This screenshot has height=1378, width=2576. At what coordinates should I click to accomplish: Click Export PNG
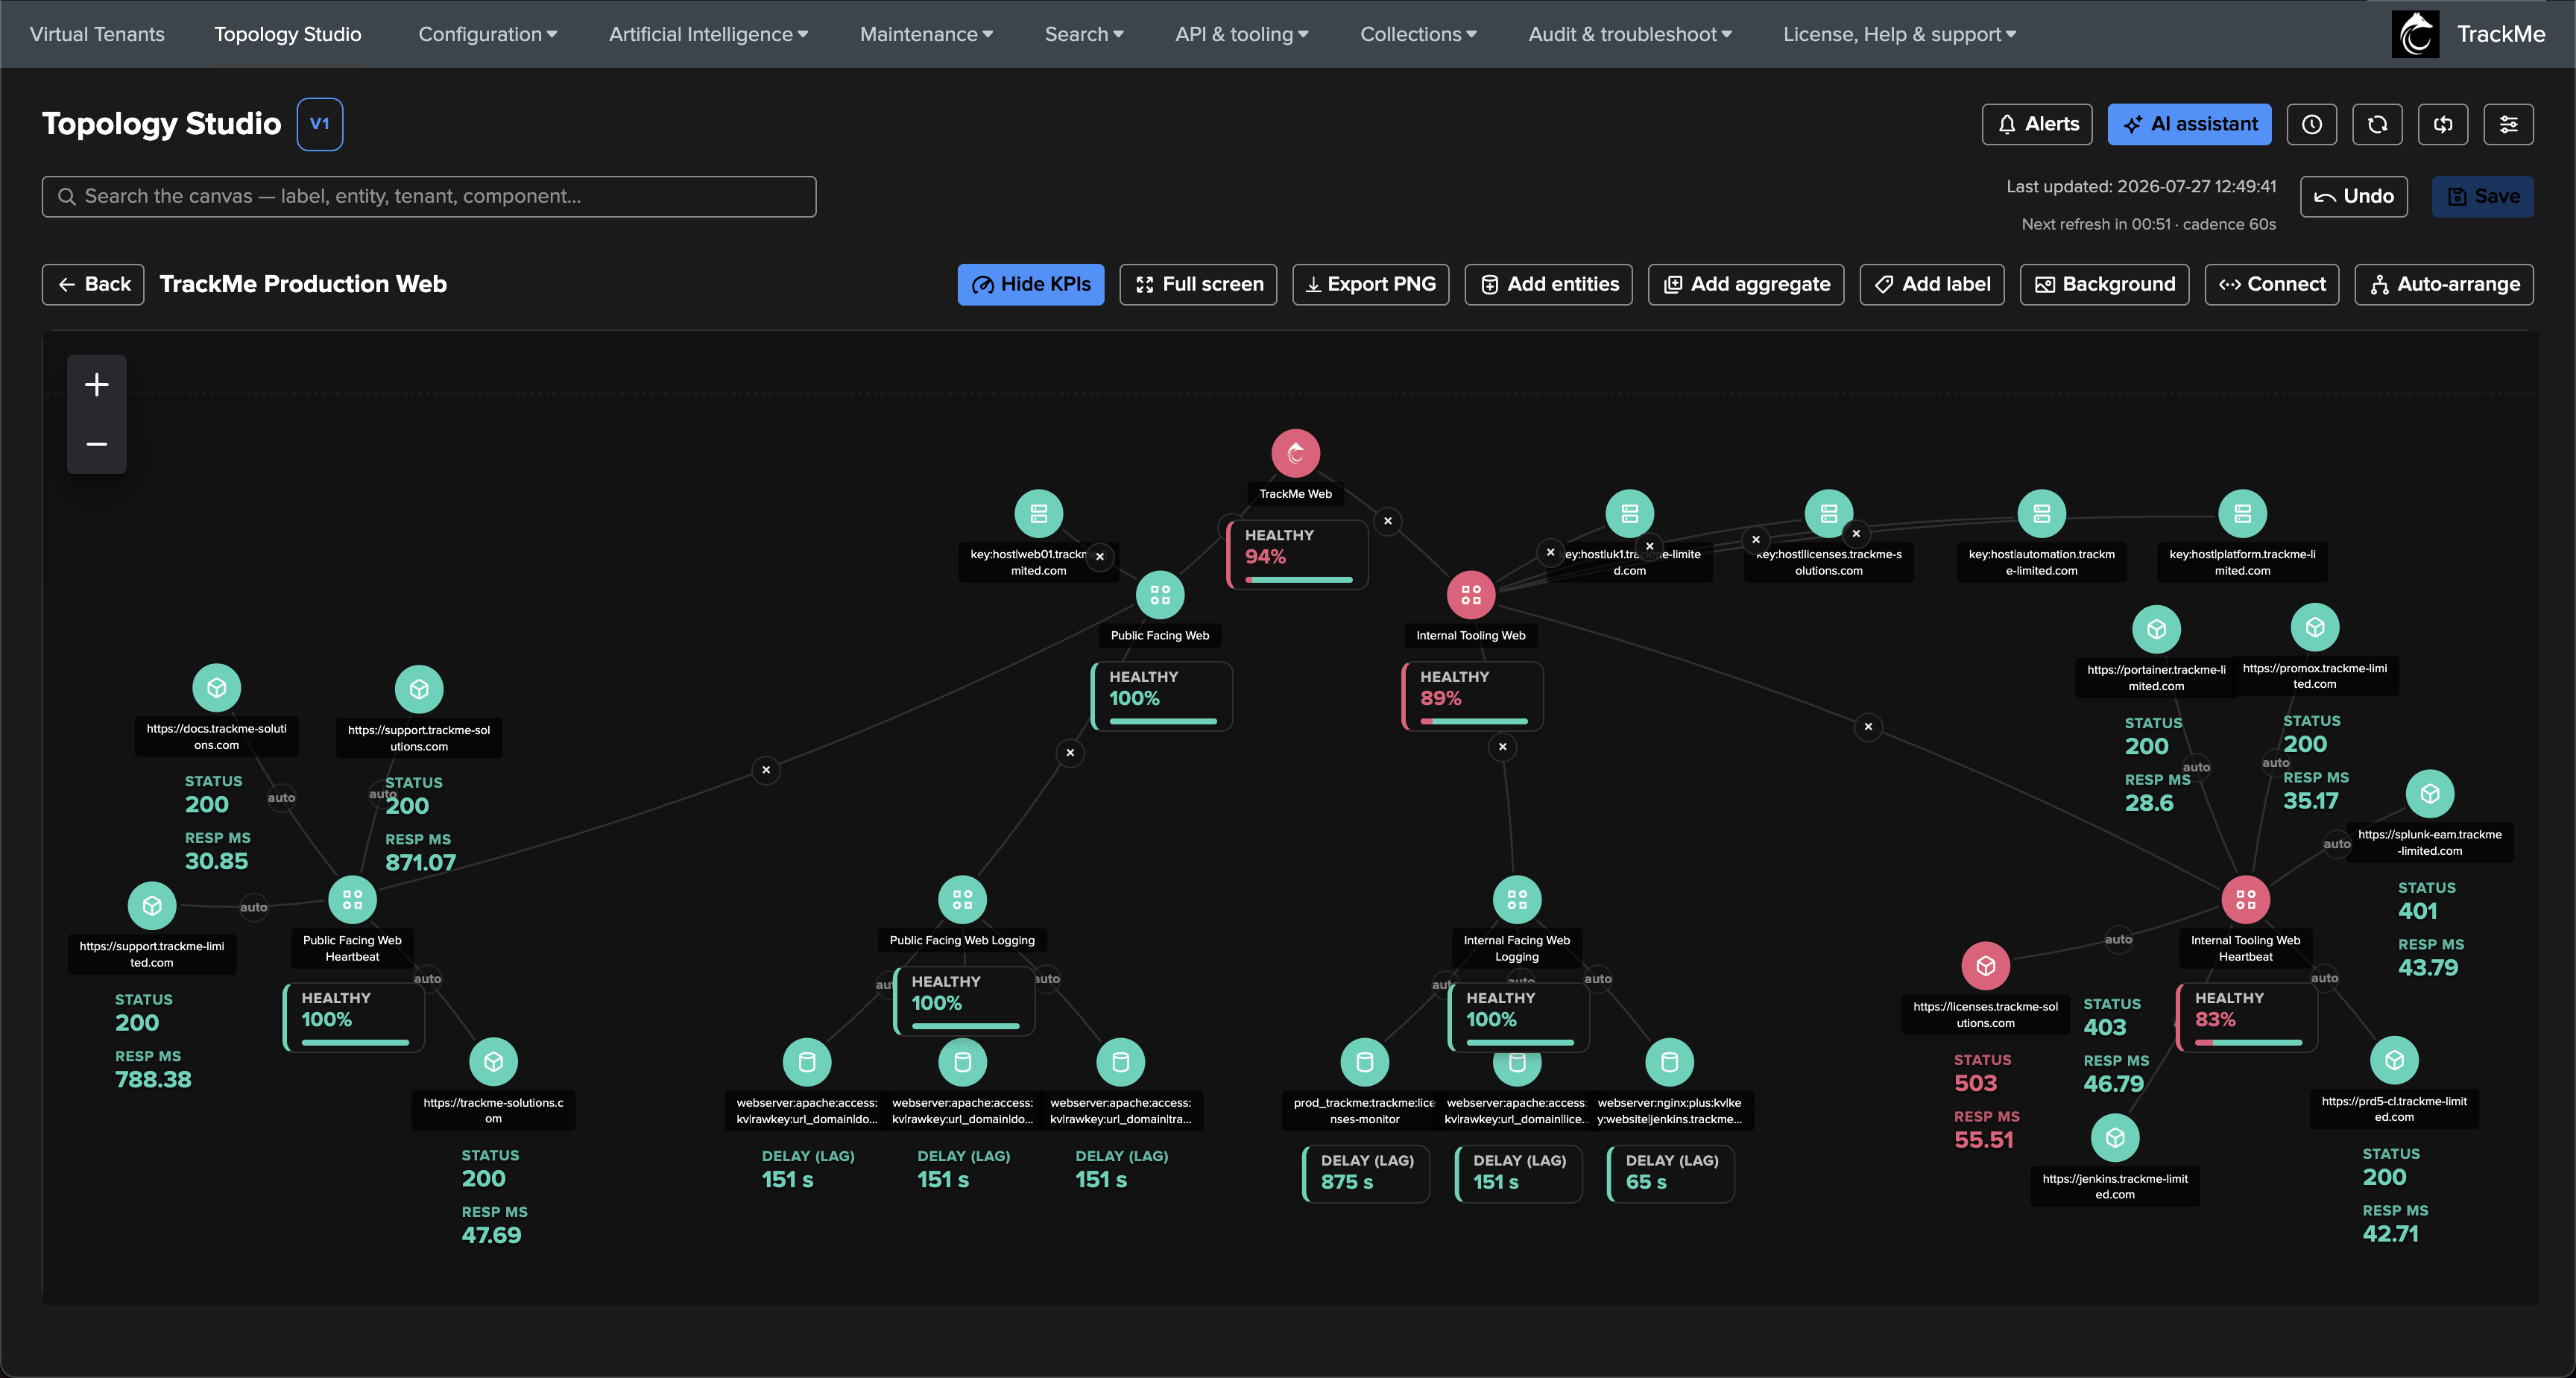tap(1370, 284)
